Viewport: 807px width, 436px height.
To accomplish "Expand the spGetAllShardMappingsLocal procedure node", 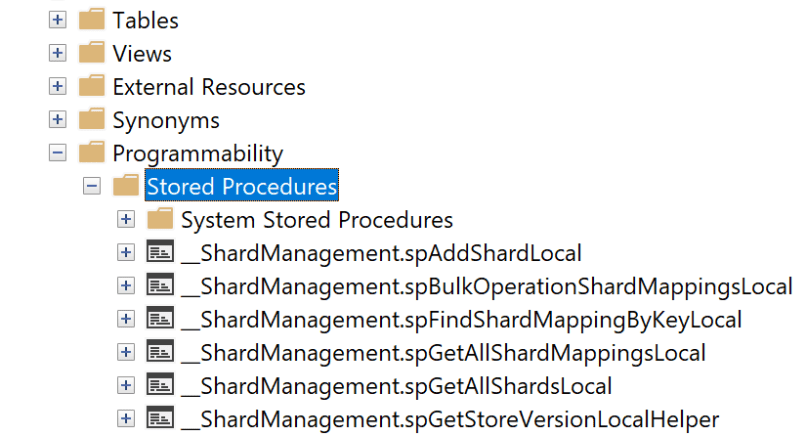I will 126,352.
